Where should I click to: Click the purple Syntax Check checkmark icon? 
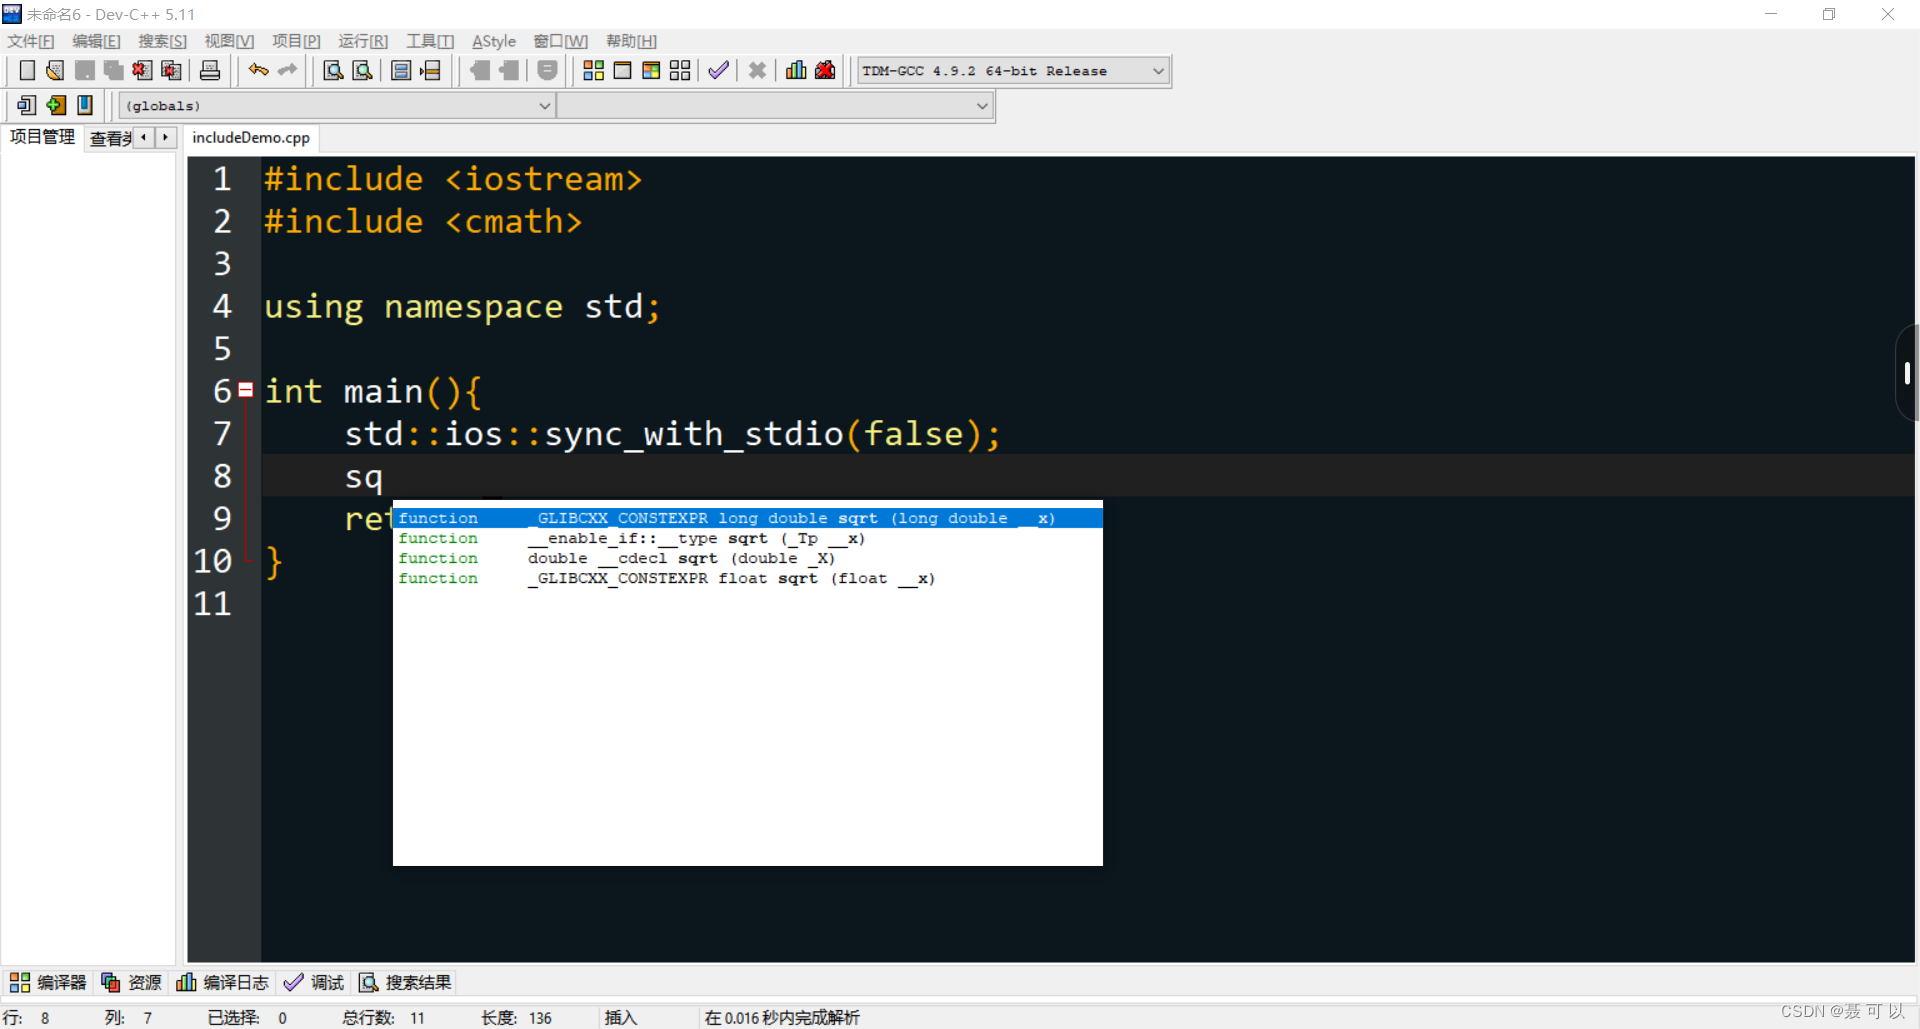[x=717, y=70]
